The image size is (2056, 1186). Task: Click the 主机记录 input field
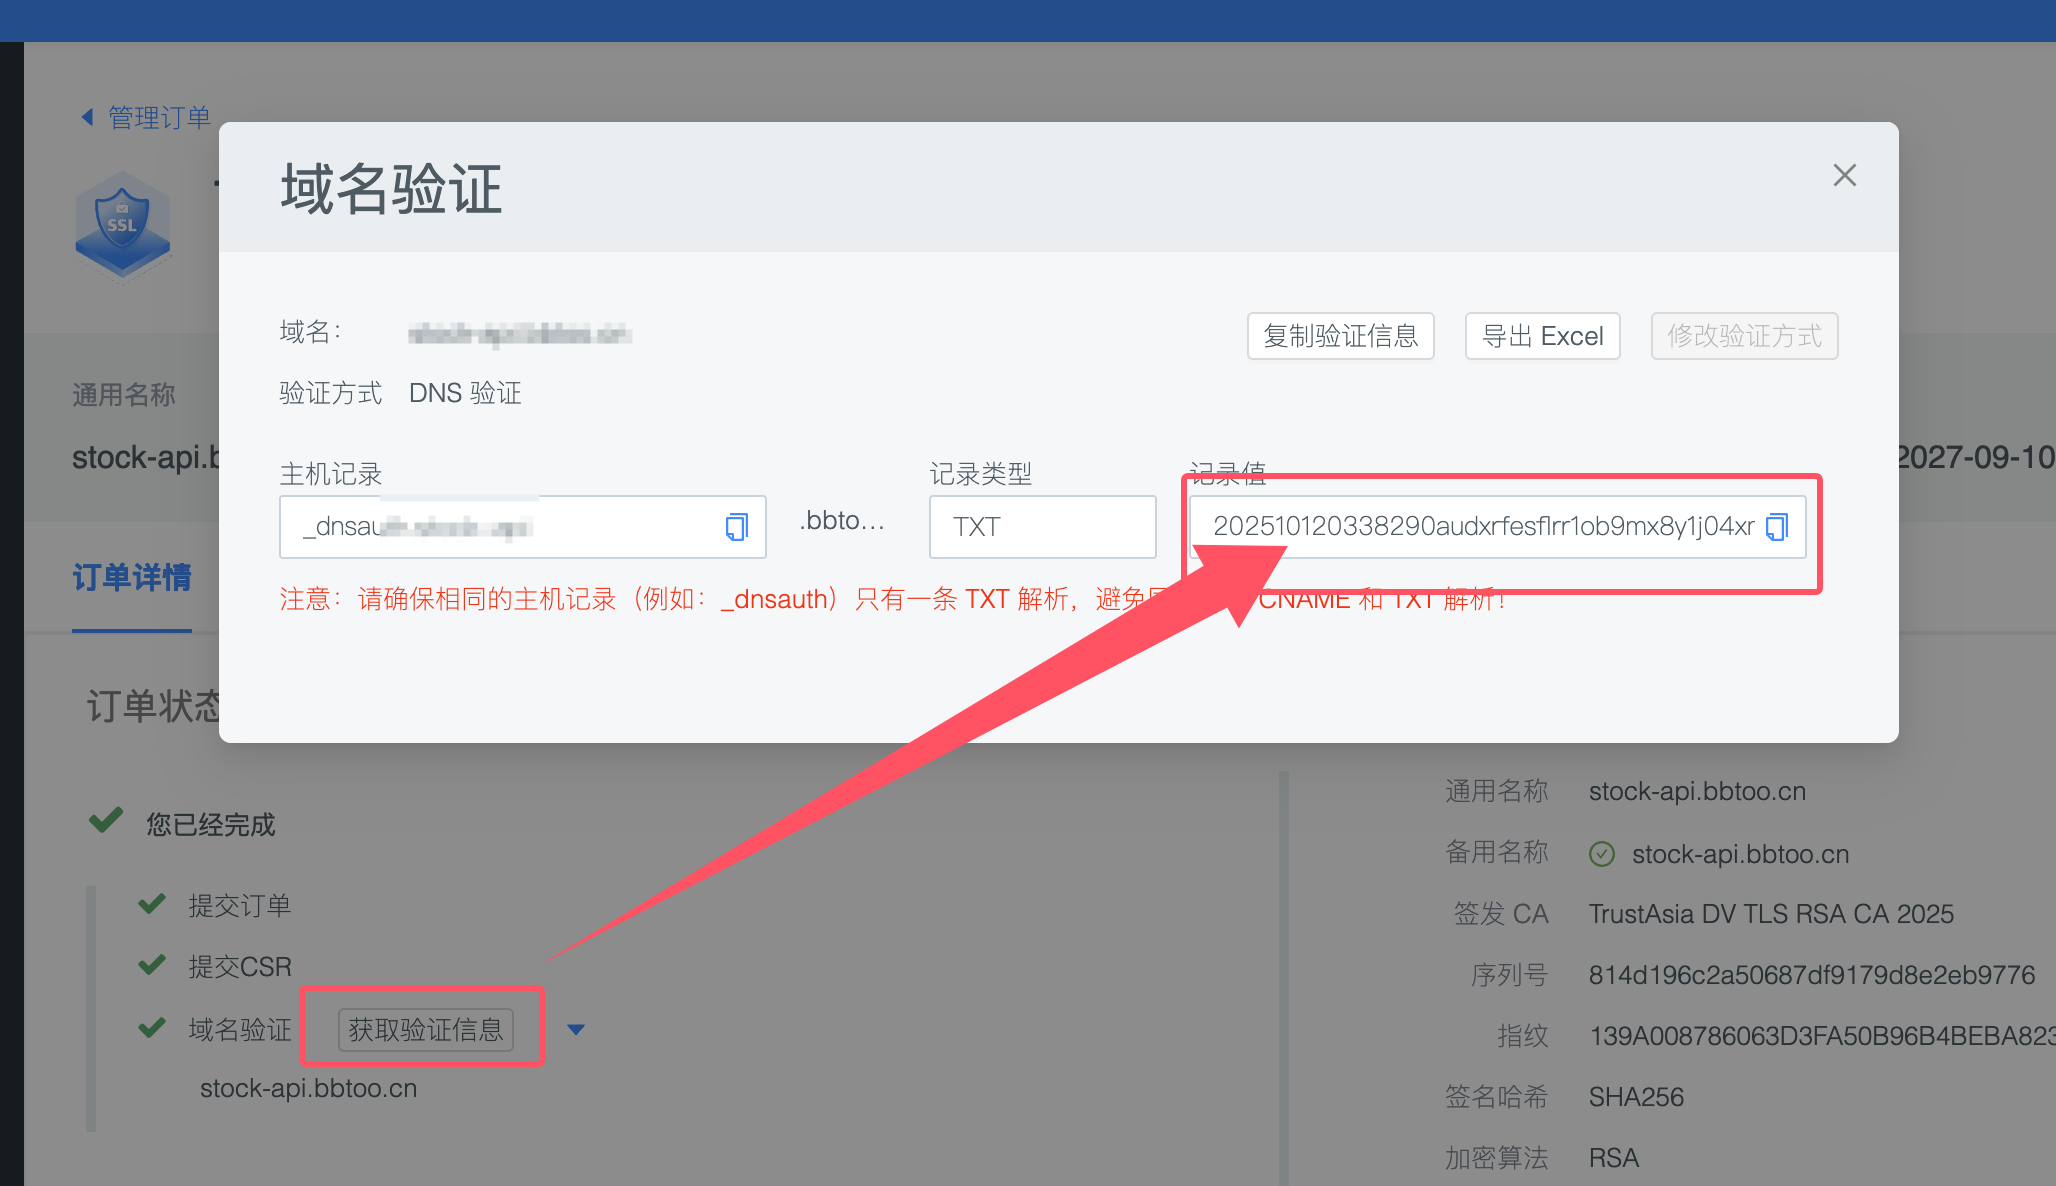[x=500, y=527]
